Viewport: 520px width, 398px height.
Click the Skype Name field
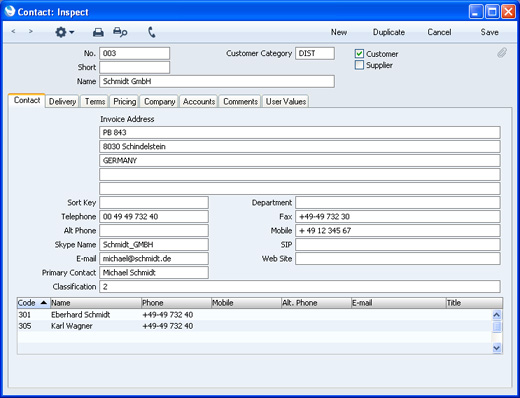(154, 244)
